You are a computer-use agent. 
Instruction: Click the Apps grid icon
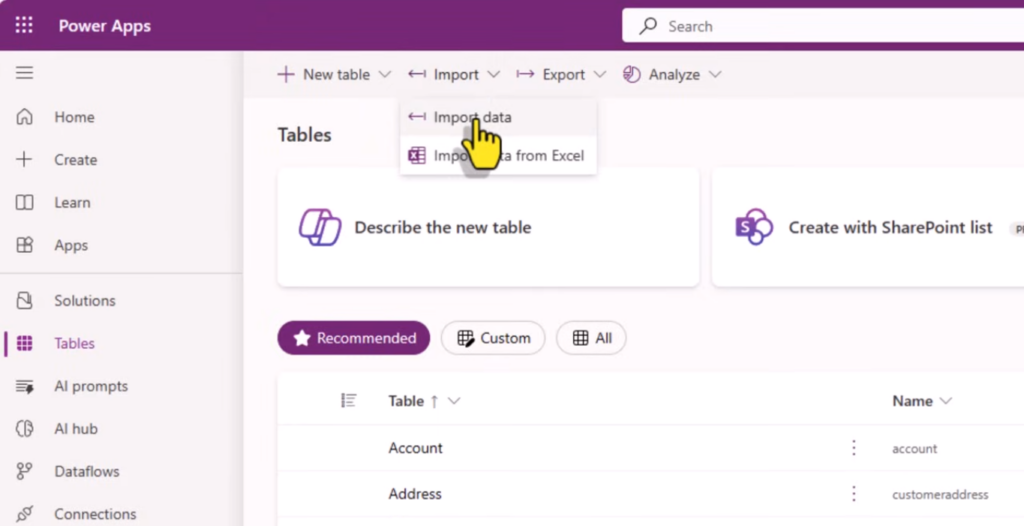24,245
